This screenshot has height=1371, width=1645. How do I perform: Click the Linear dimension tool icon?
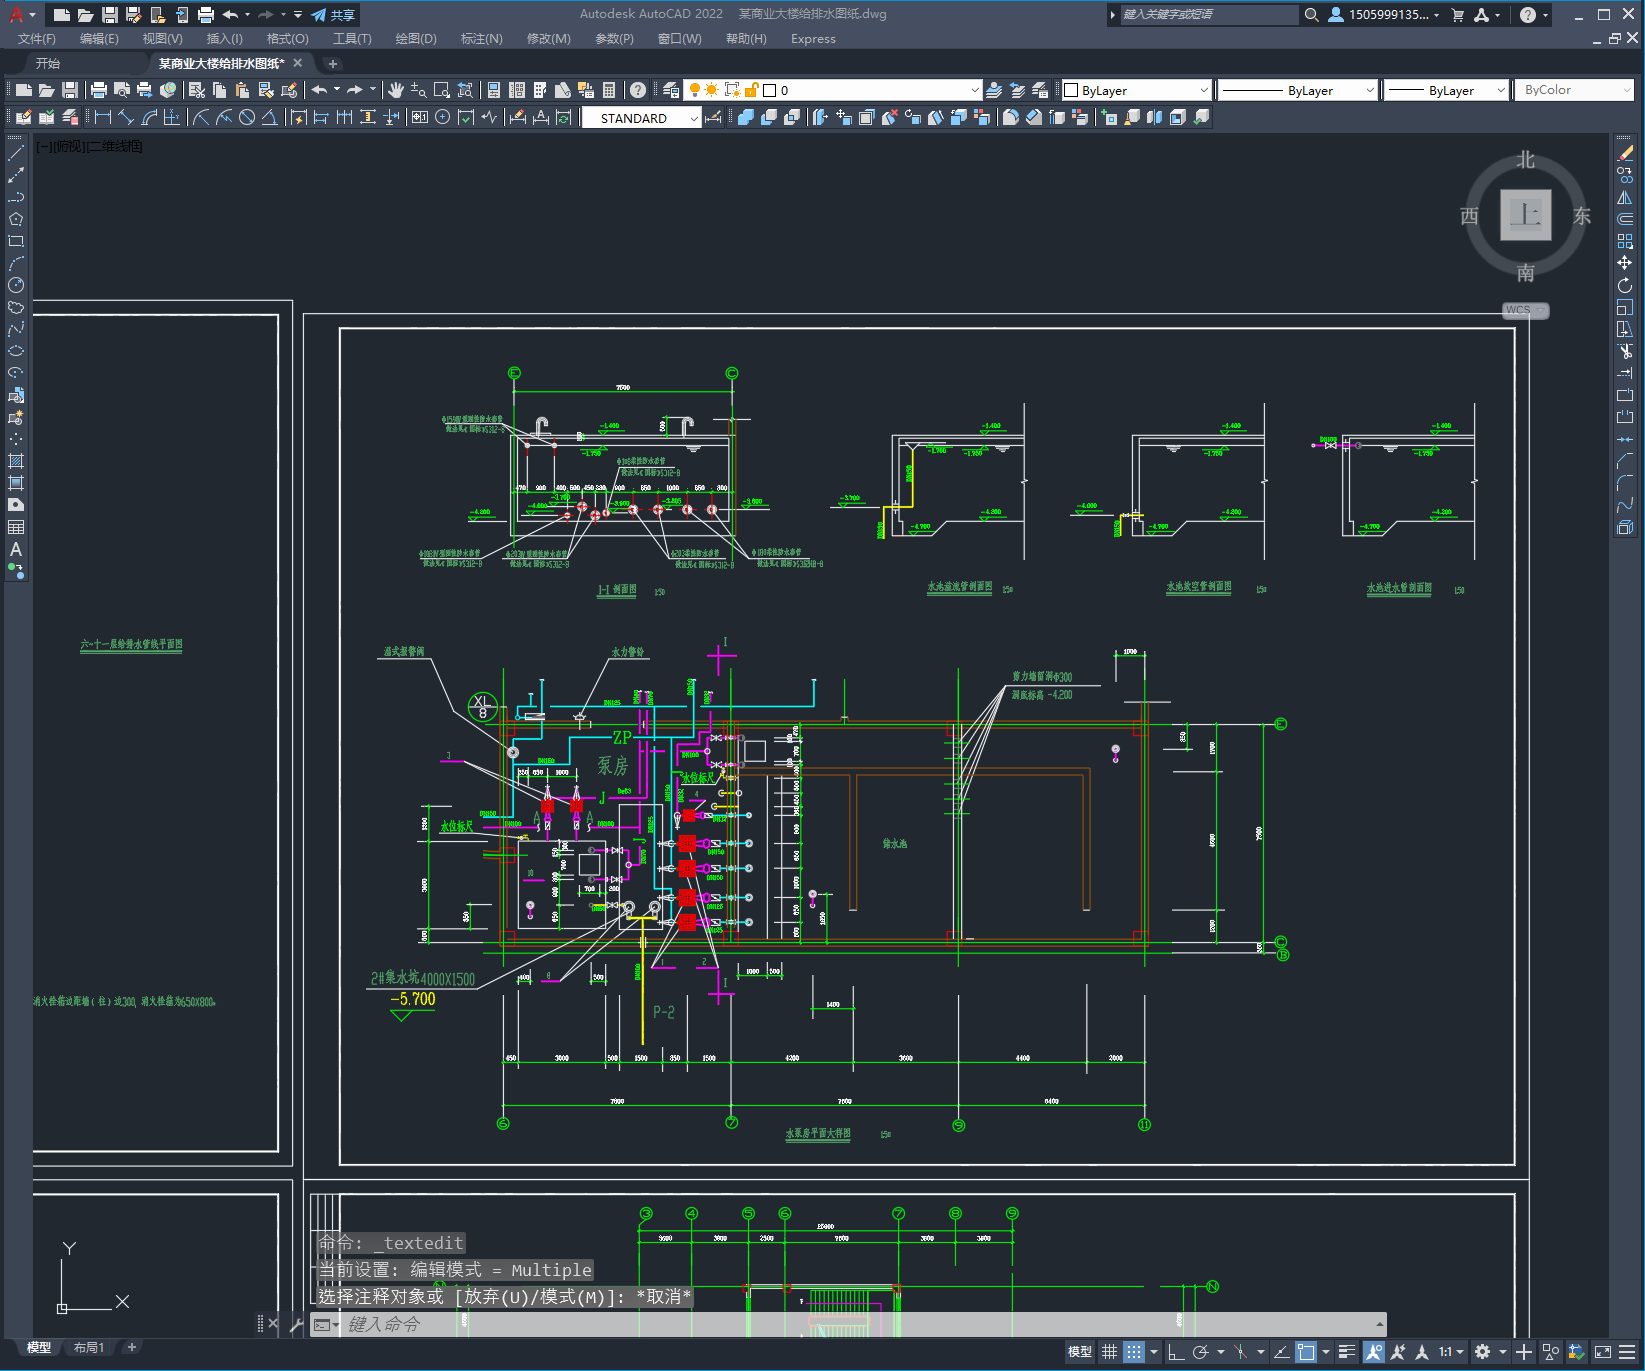pos(102,117)
